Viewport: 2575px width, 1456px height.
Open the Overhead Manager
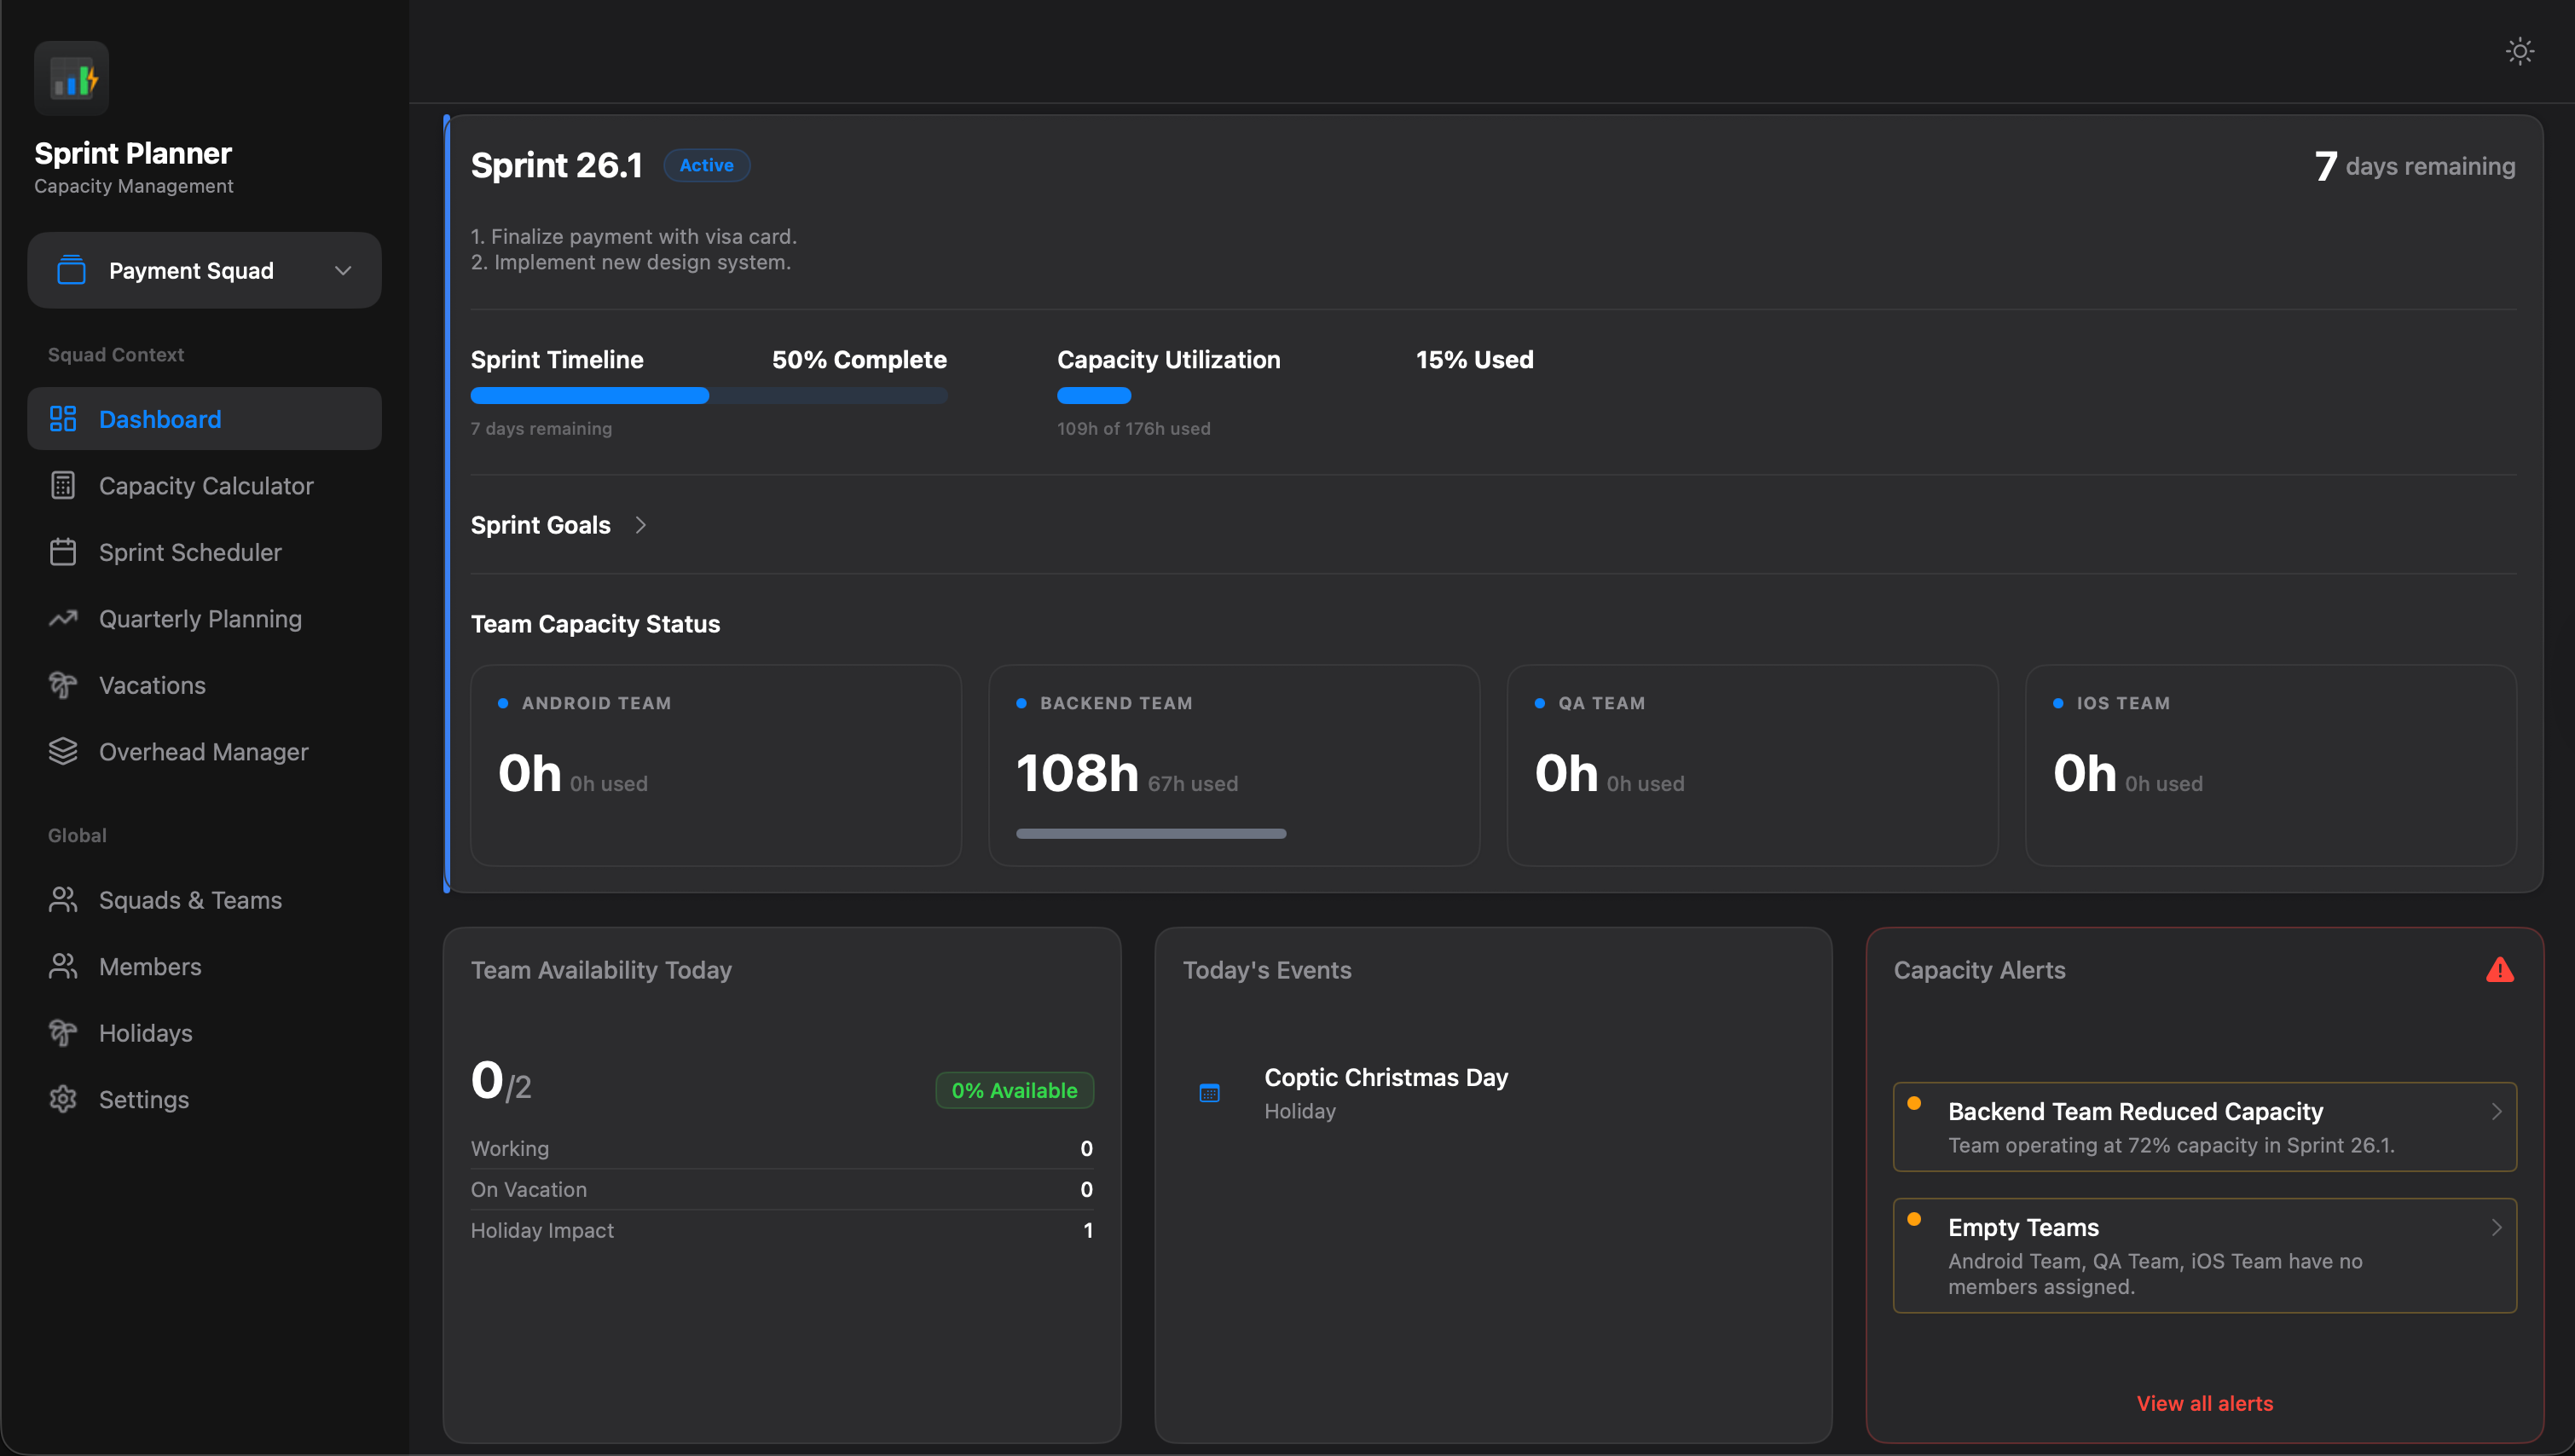pos(203,751)
